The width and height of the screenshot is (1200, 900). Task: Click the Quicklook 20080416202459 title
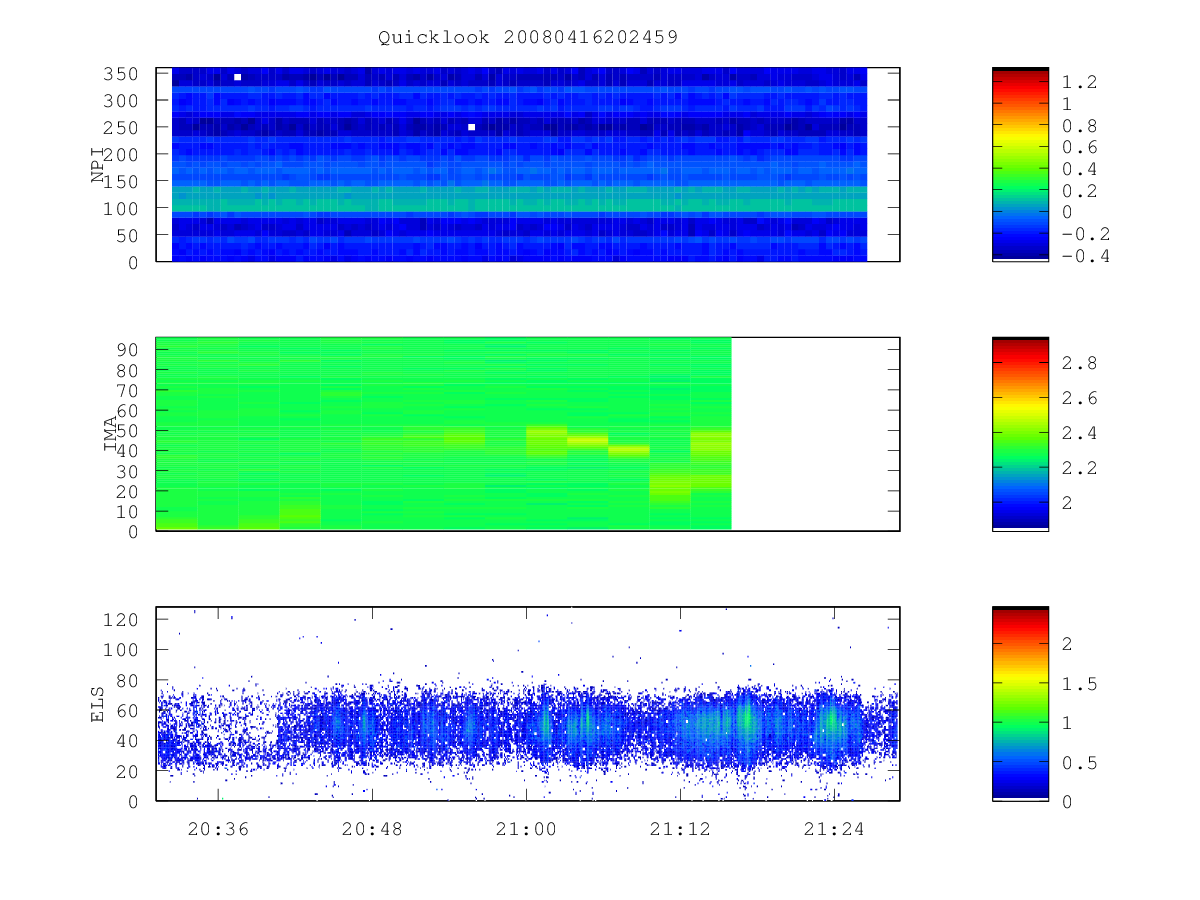coord(528,37)
